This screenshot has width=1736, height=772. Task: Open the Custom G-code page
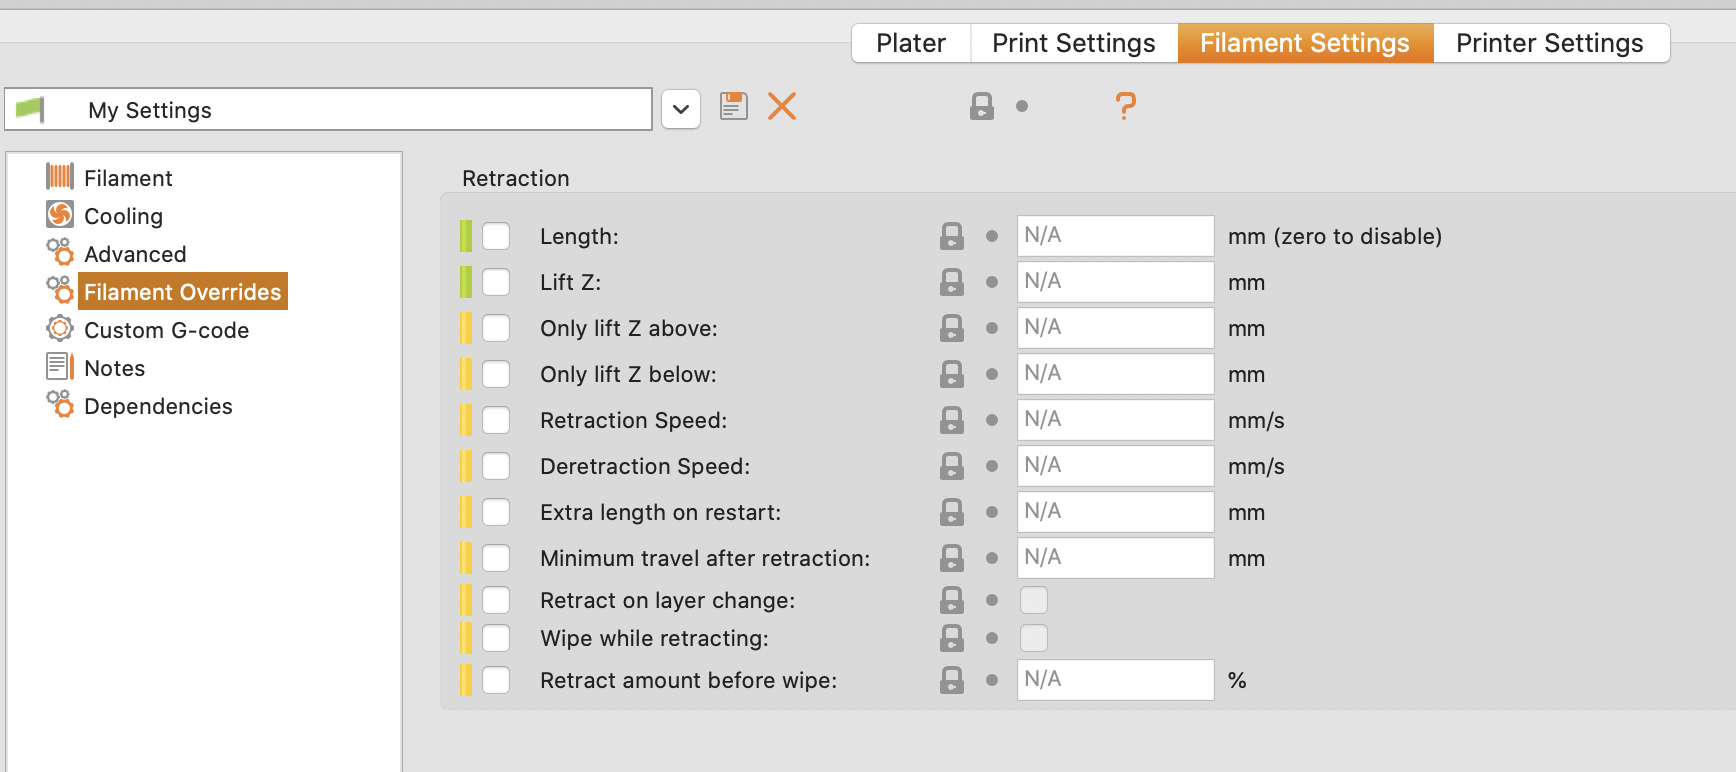click(166, 330)
